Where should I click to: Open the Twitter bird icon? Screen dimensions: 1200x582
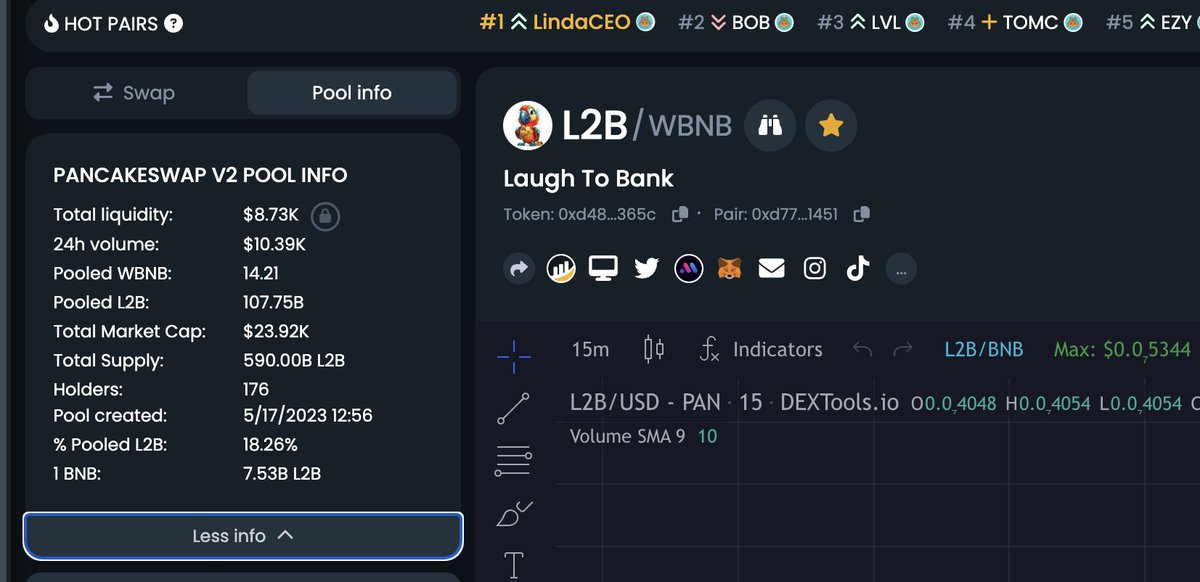tap(646, 269)
